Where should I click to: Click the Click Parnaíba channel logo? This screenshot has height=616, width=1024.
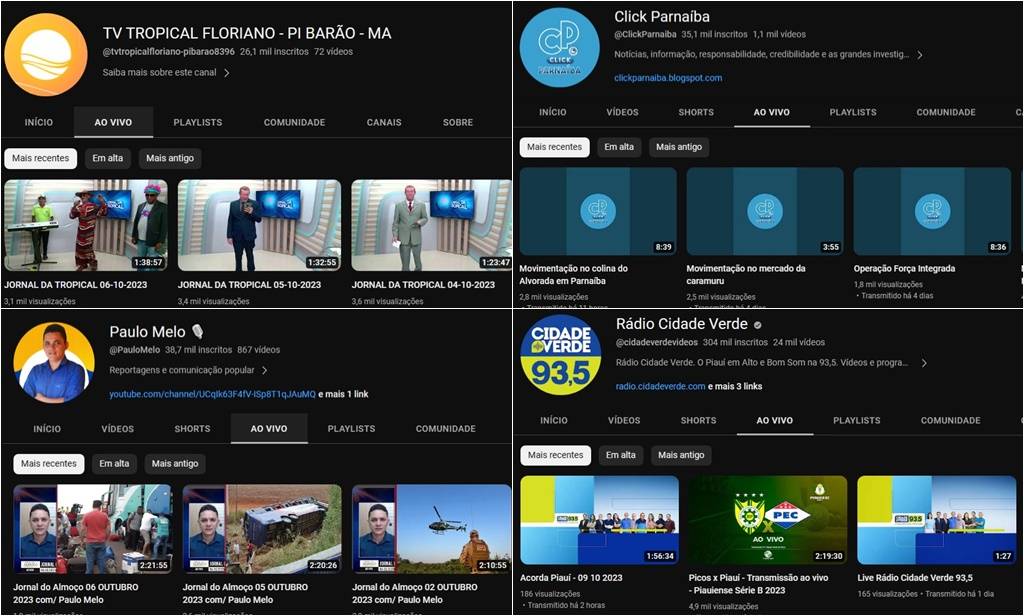pos(559,47)
